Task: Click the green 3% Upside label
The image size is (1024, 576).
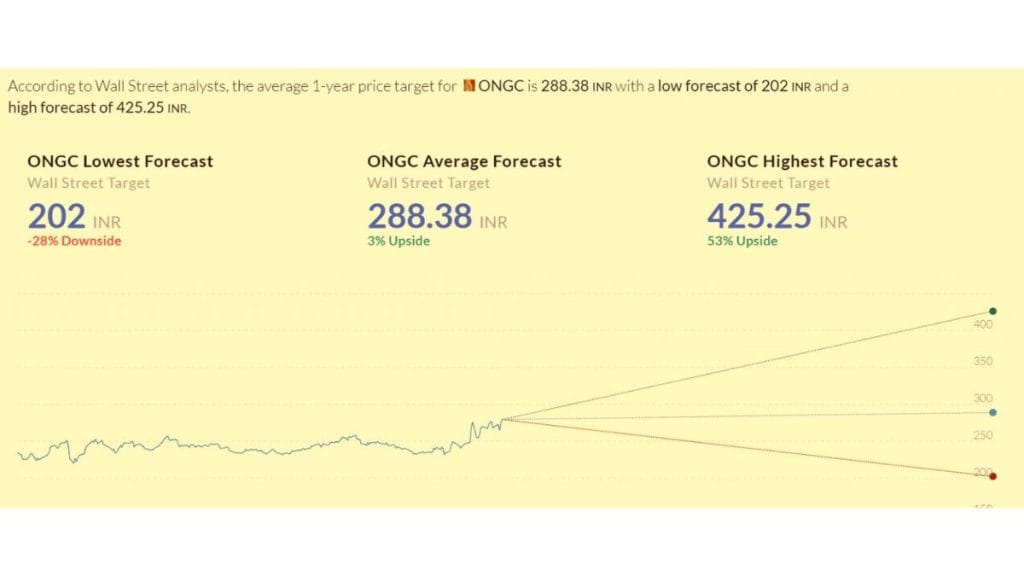Action: click(398, 241)
